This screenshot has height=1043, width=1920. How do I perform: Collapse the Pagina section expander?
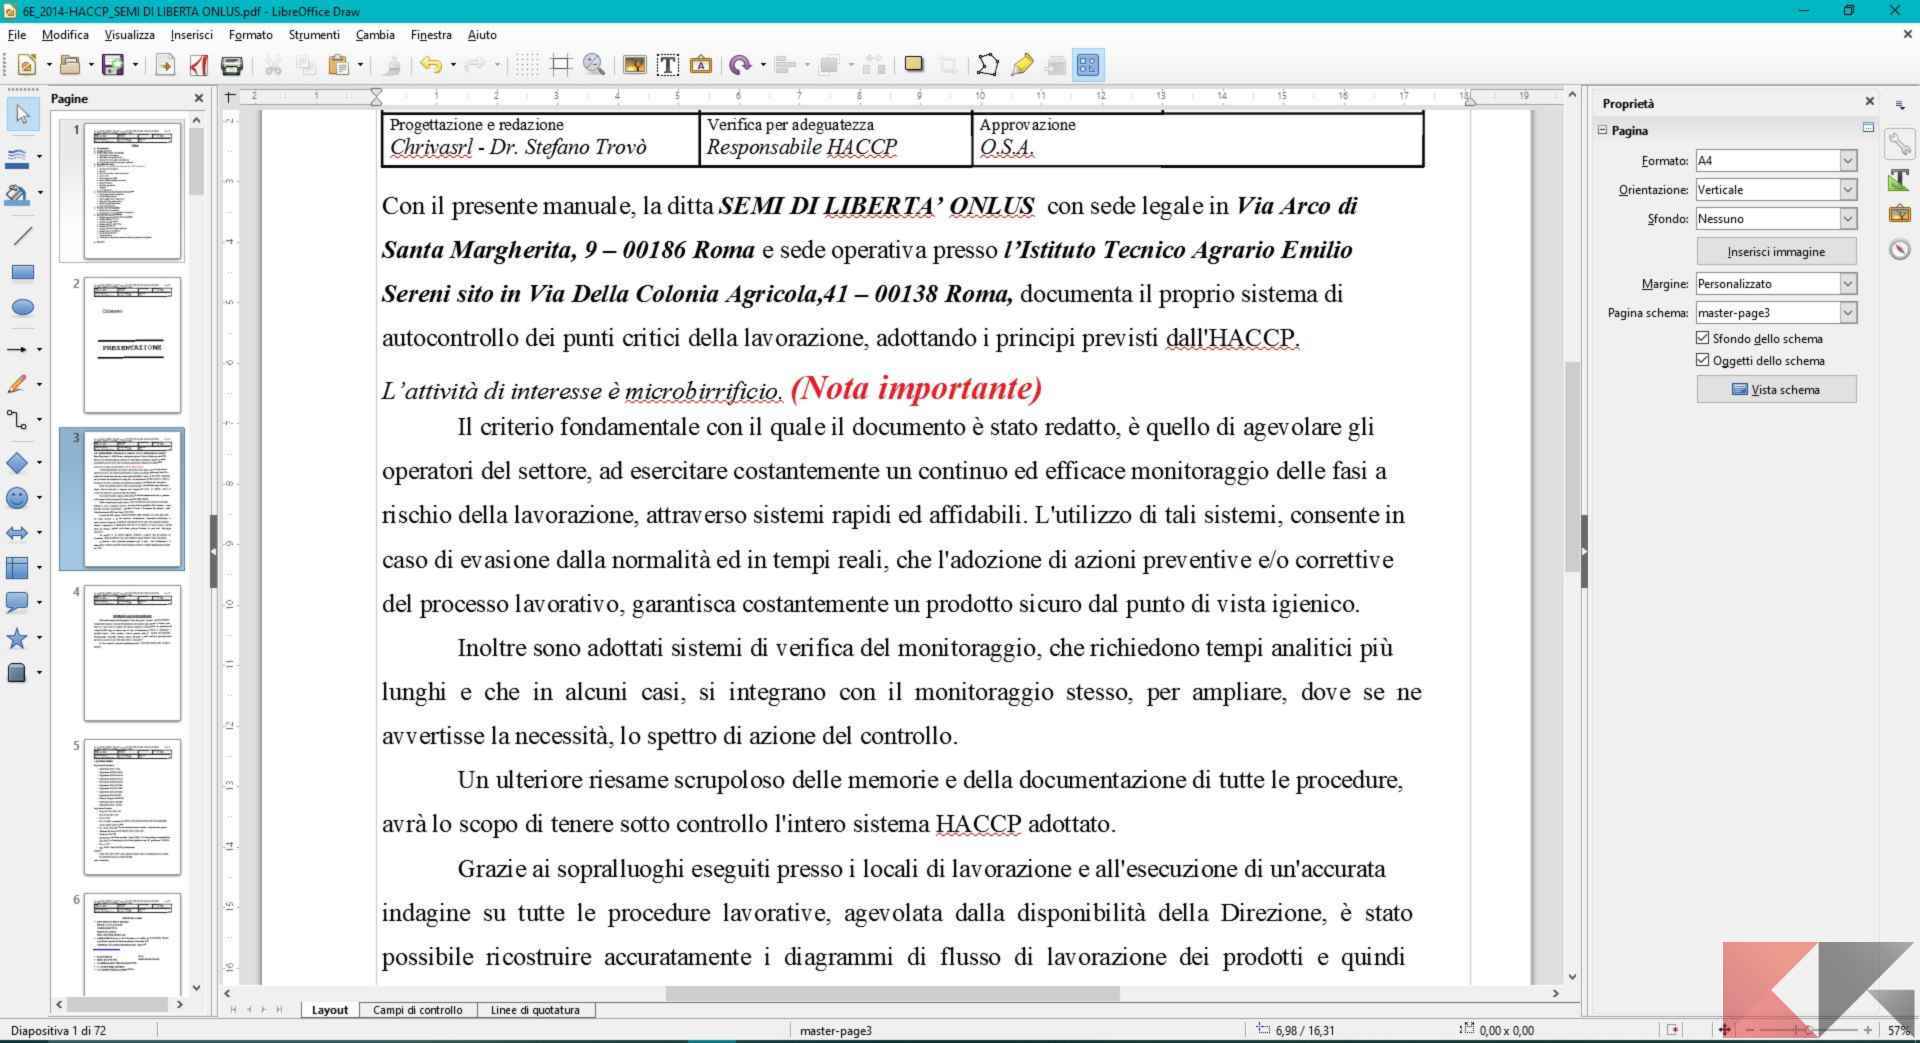point(1603,130)
